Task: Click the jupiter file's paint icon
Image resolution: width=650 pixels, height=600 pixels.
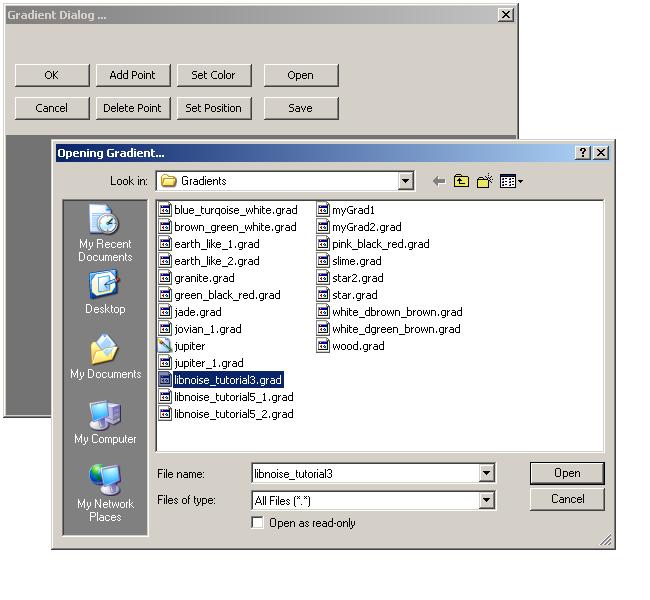Action: tap(165, 346)
